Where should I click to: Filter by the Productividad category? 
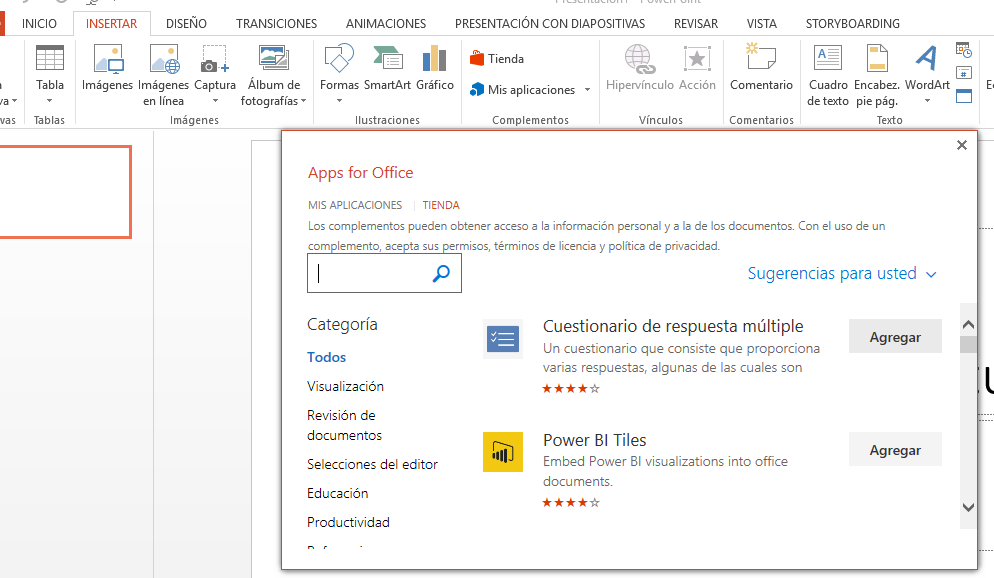349,523
